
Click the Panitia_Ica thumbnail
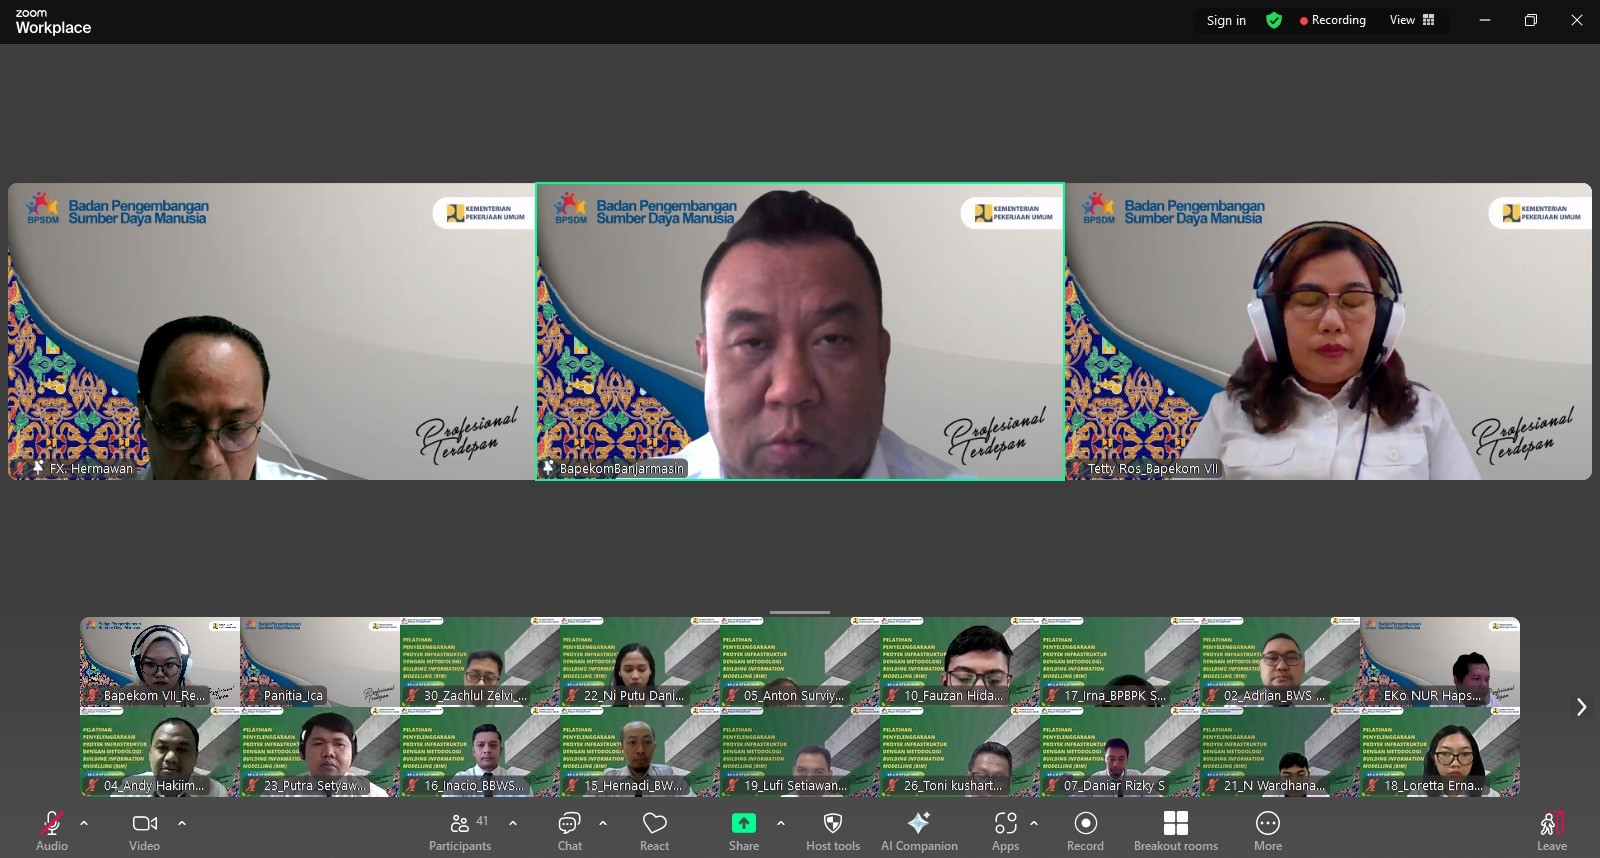tap(320, 662)
